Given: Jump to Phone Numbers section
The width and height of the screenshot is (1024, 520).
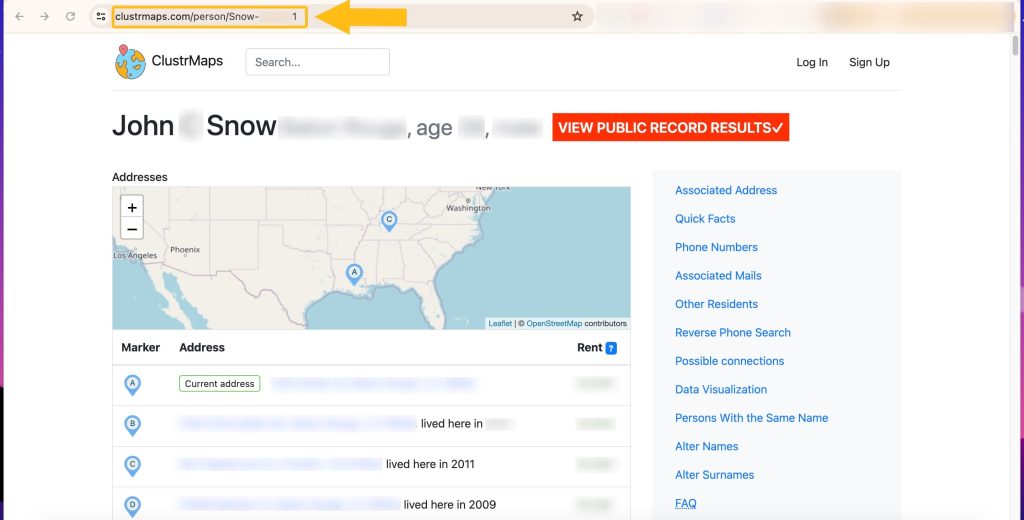Looking at the screenshot, I should [716, 247].
